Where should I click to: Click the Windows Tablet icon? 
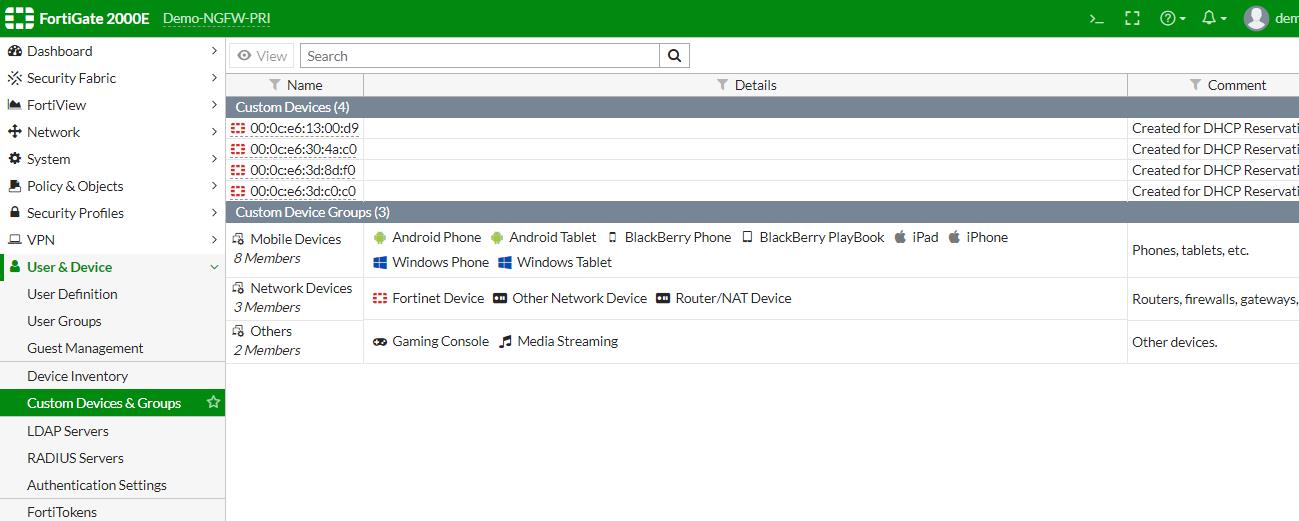tap(505, 262)
